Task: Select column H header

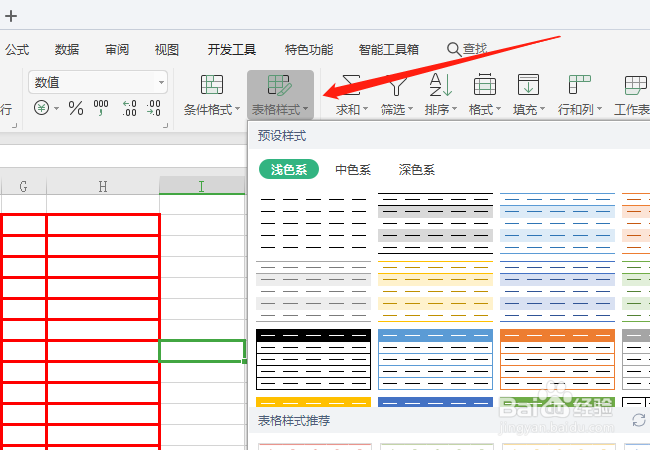Action: click(x=103, y=186)
